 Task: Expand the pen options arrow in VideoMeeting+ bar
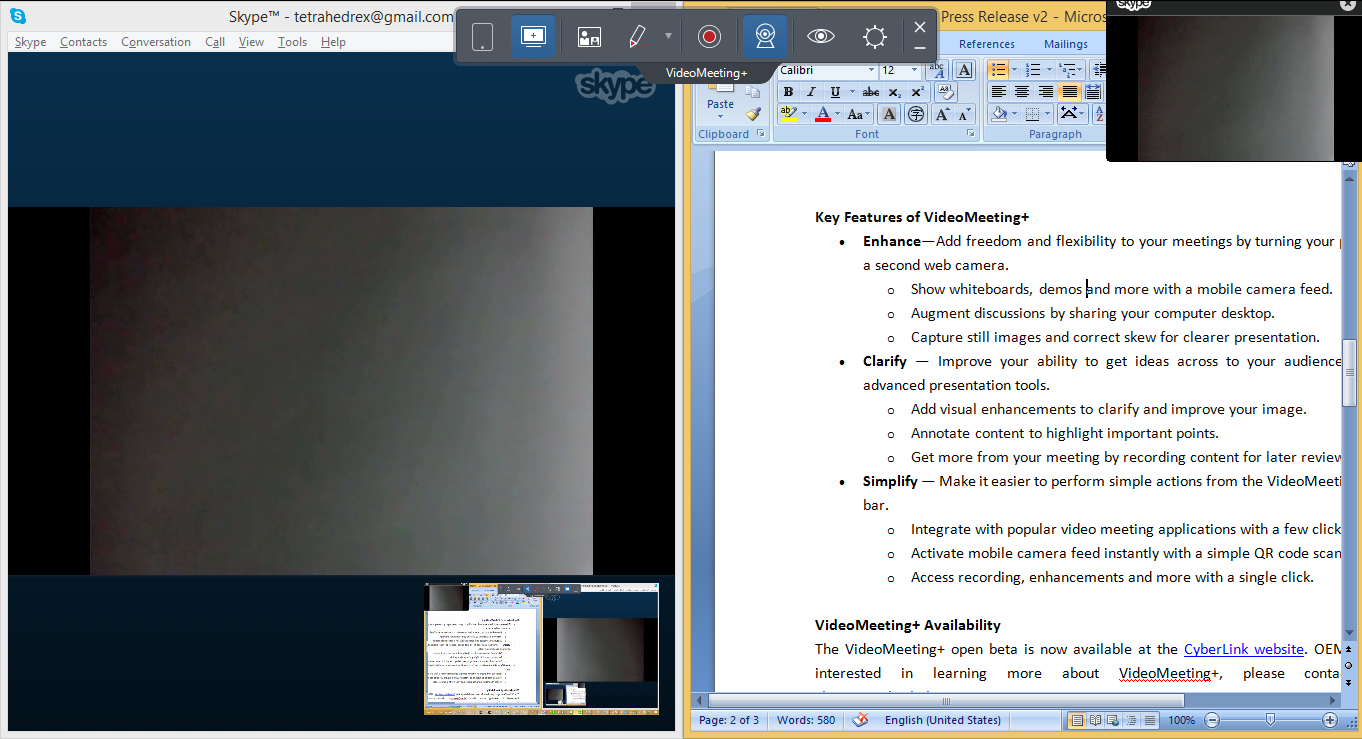[668, 37]
